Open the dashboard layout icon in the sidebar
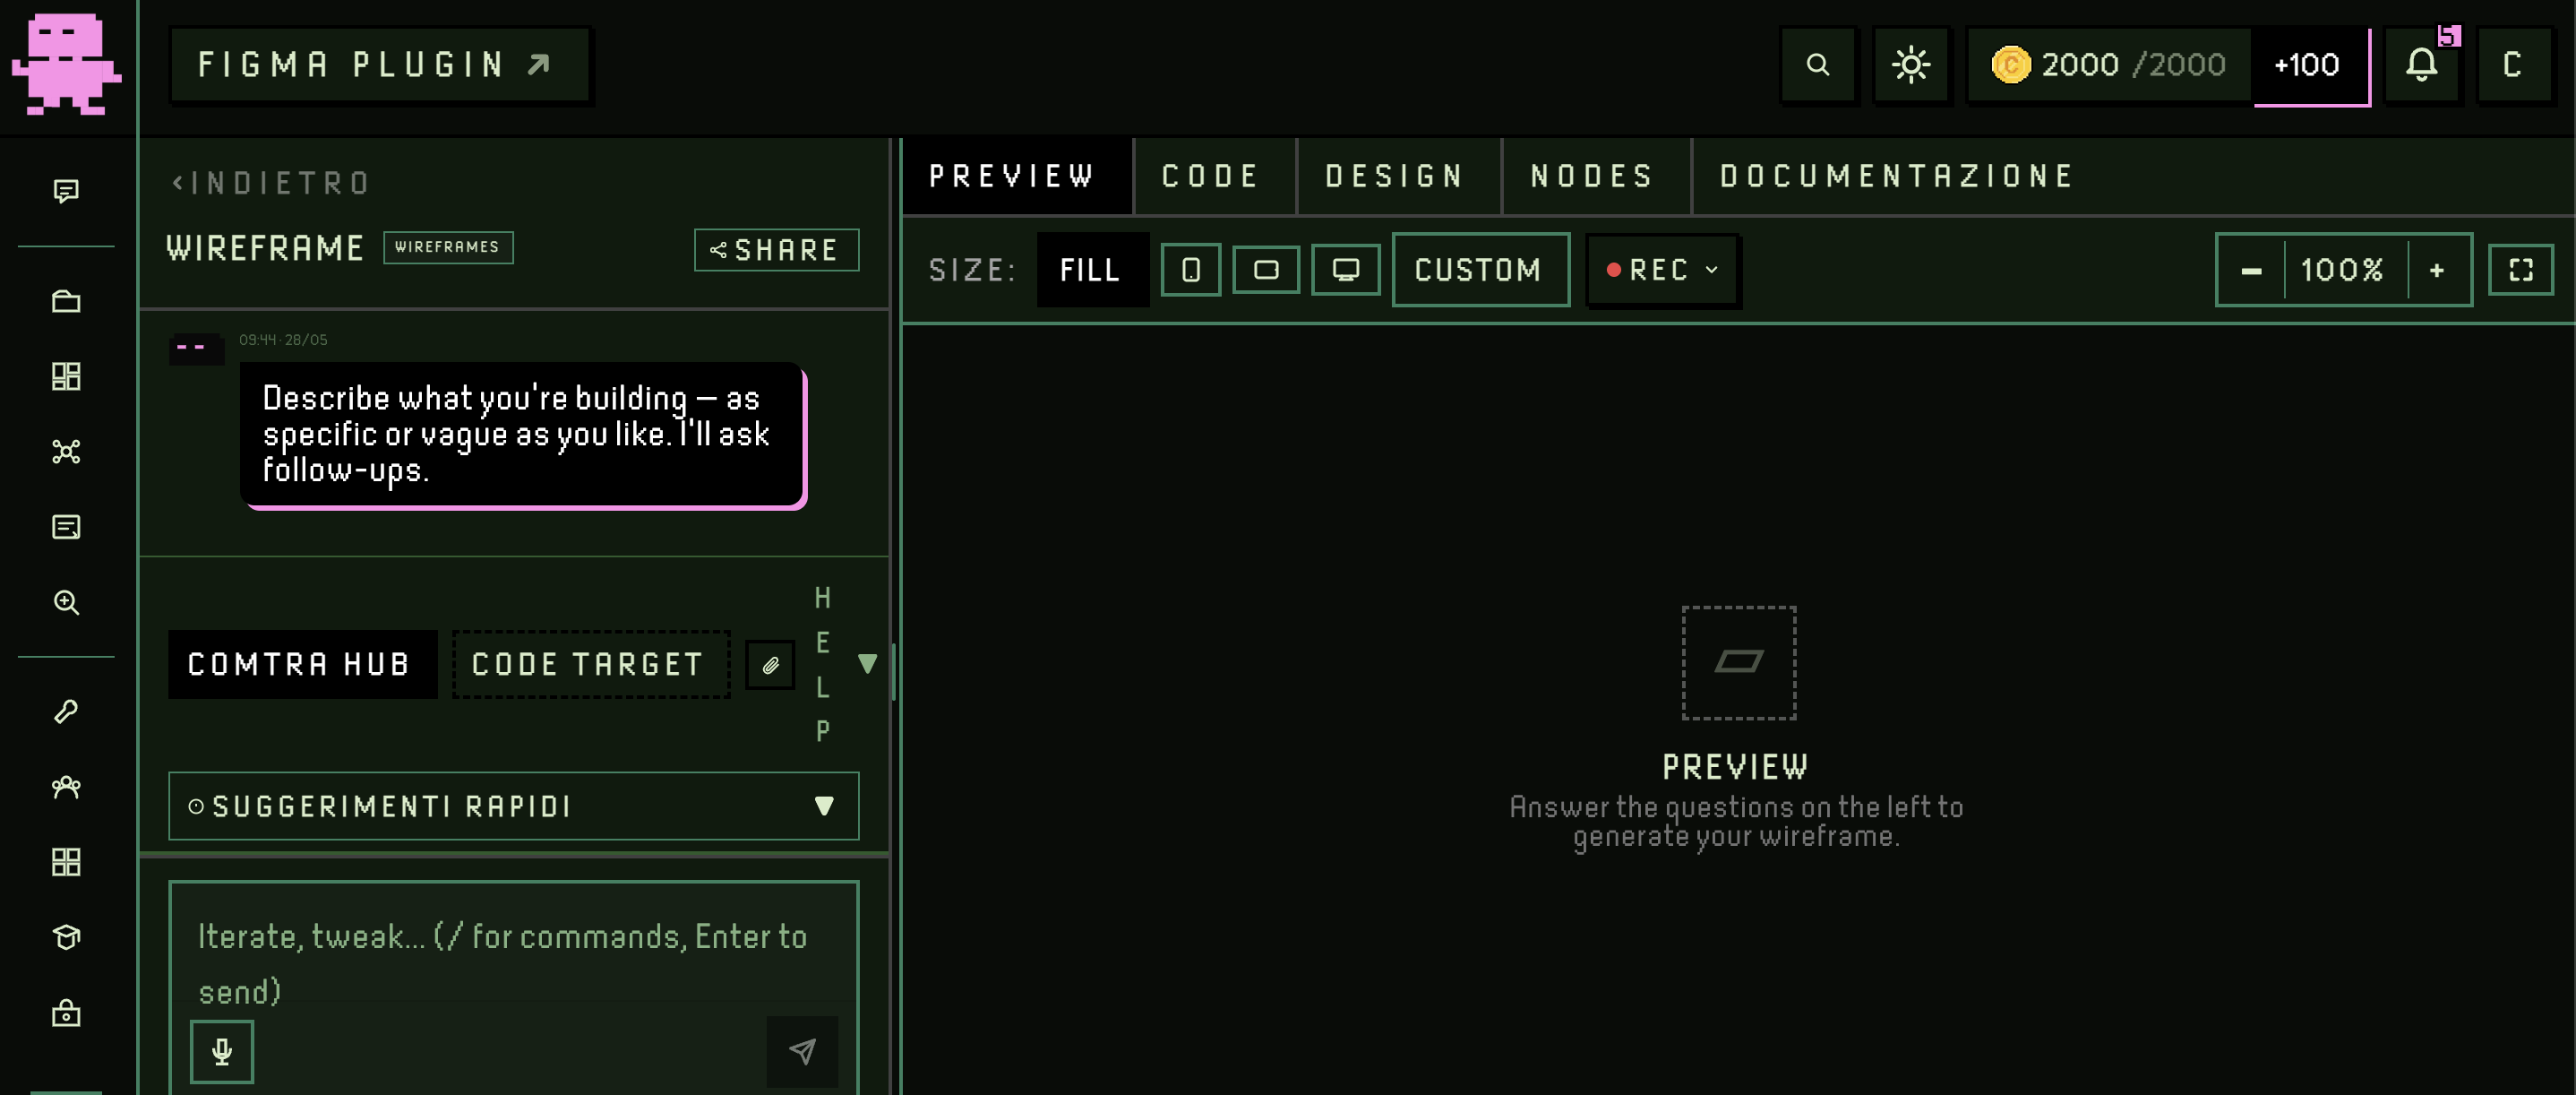The image size is (2576, 1095). coord(66,376)
